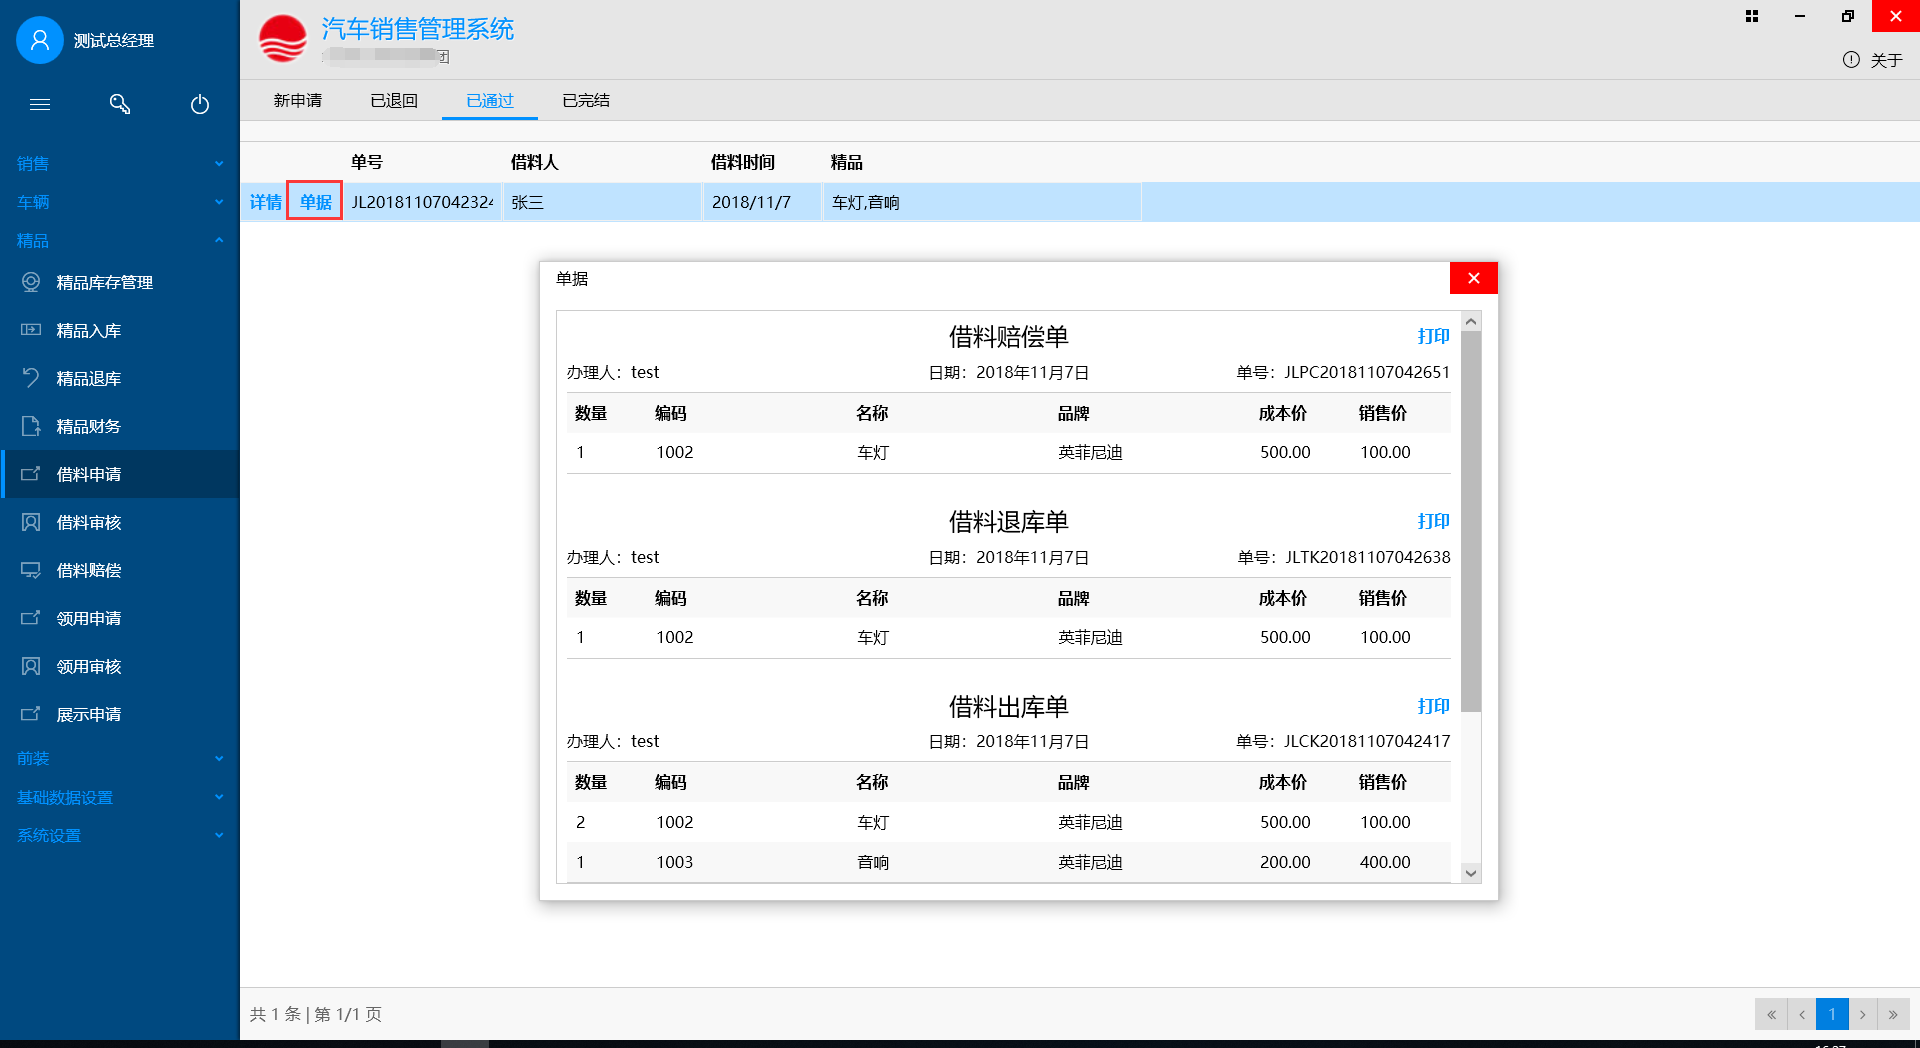This screenshot has height=1048, width=1920.
Task: Open 精品入库 in the sidebar
Action: 88,331
